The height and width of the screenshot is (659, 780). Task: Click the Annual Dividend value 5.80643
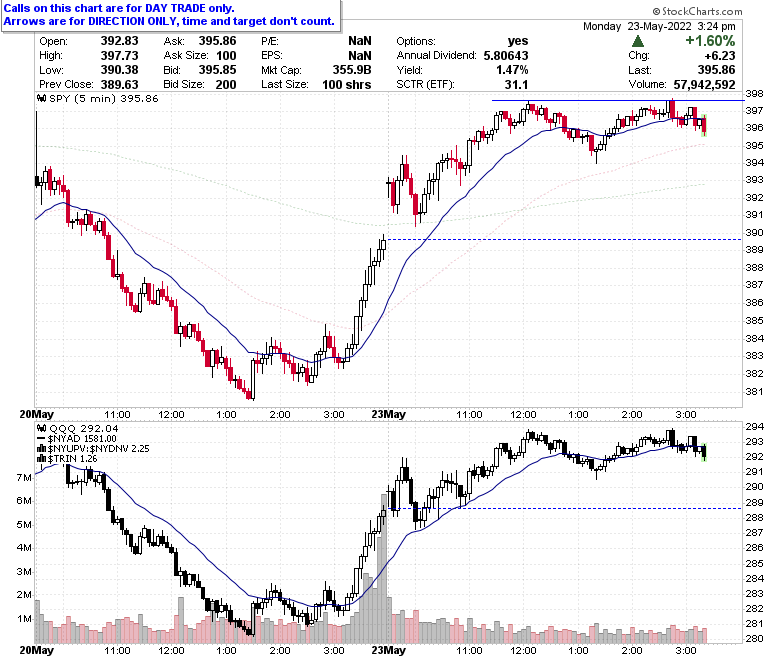[506, 56]
